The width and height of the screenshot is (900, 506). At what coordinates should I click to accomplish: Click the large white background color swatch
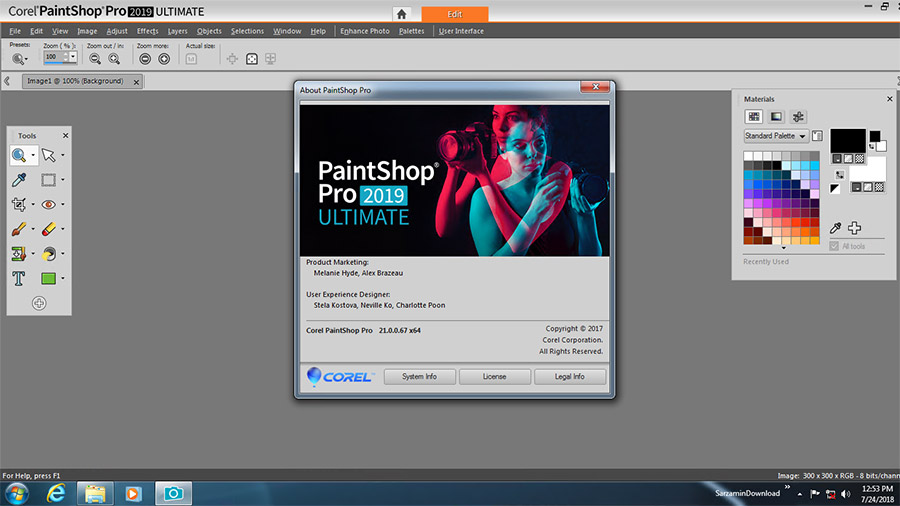(867, 170)
